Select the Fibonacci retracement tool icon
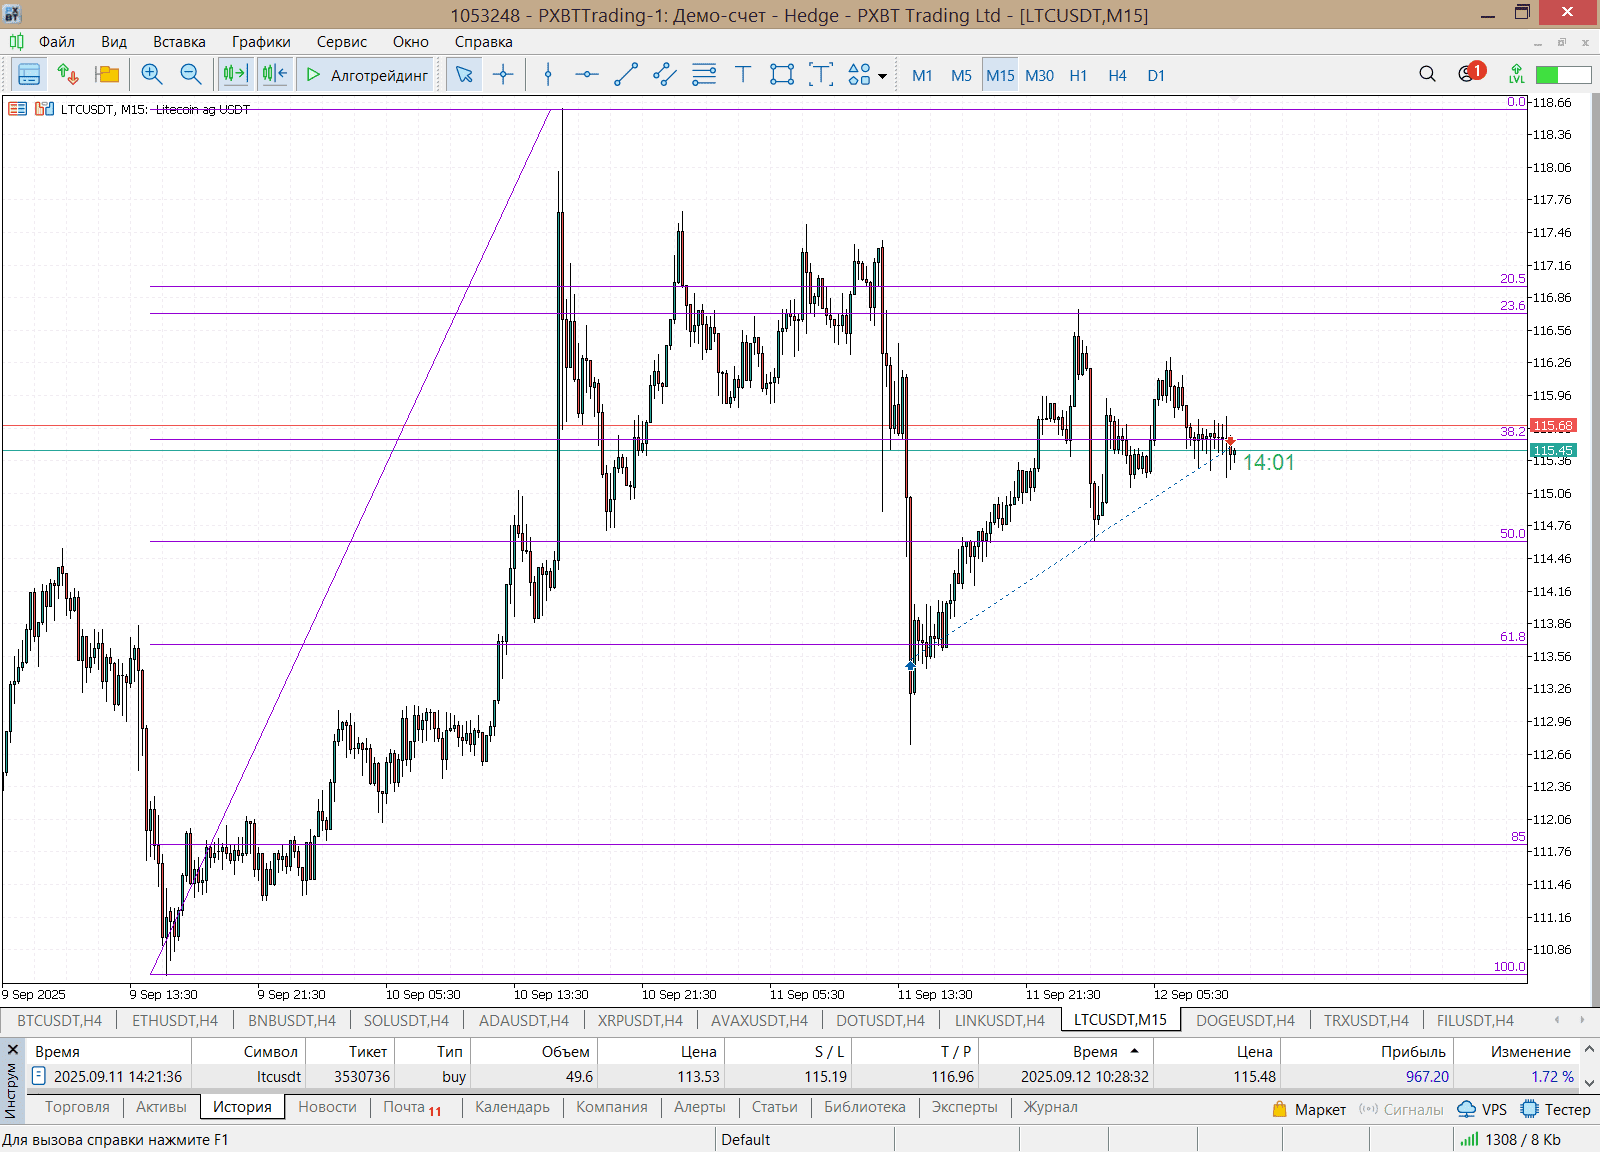 [x=704, y=75]
